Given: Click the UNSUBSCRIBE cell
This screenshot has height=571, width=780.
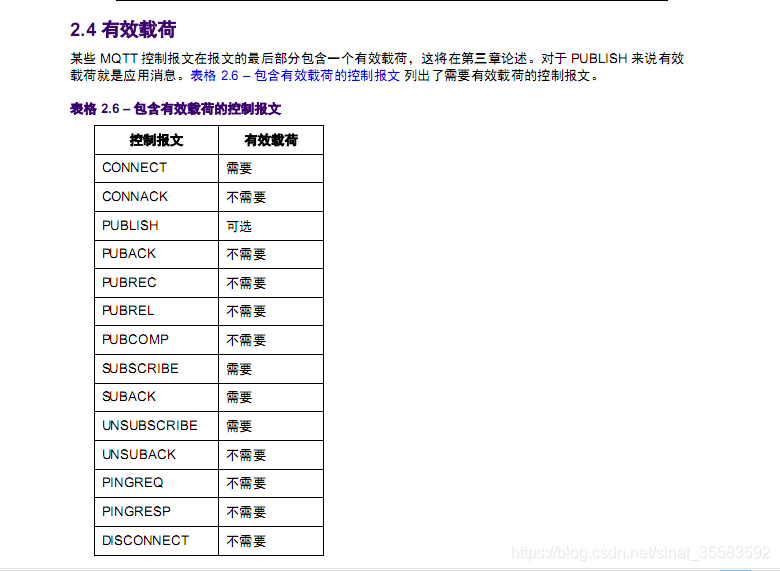Looking at the screenshot, I should (156, 426).
